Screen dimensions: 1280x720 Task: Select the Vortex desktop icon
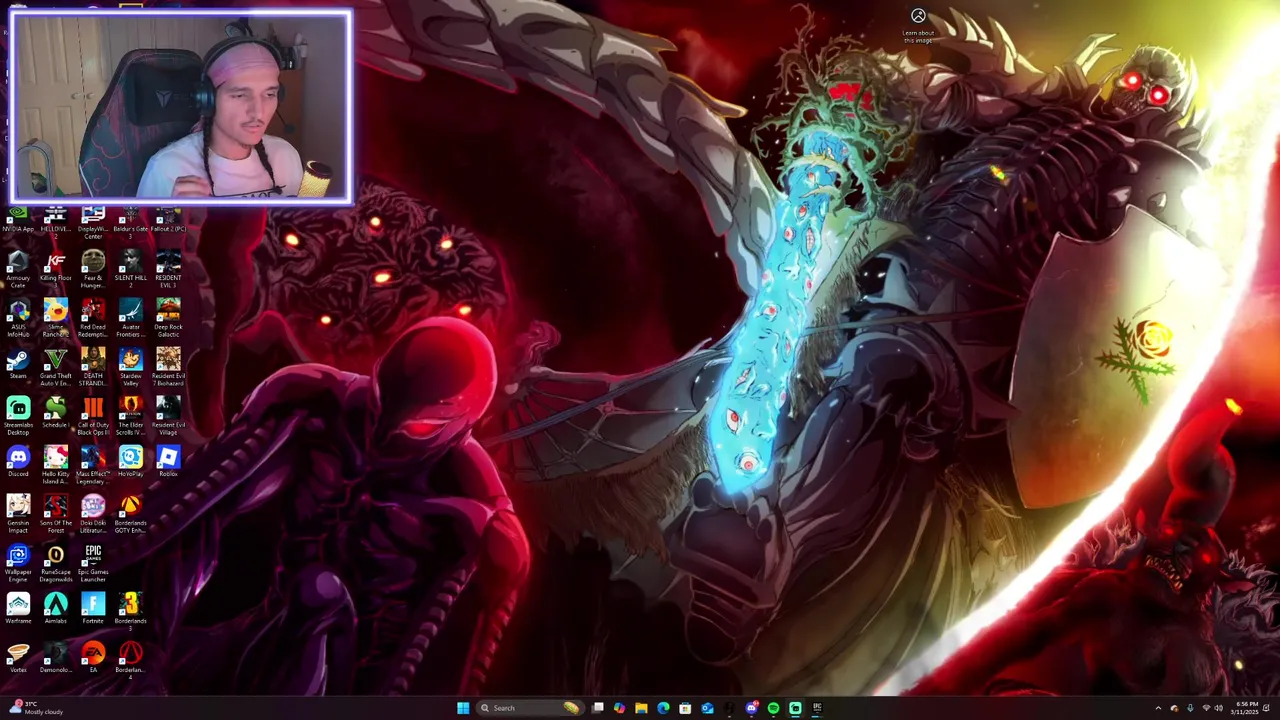(18, 658)
